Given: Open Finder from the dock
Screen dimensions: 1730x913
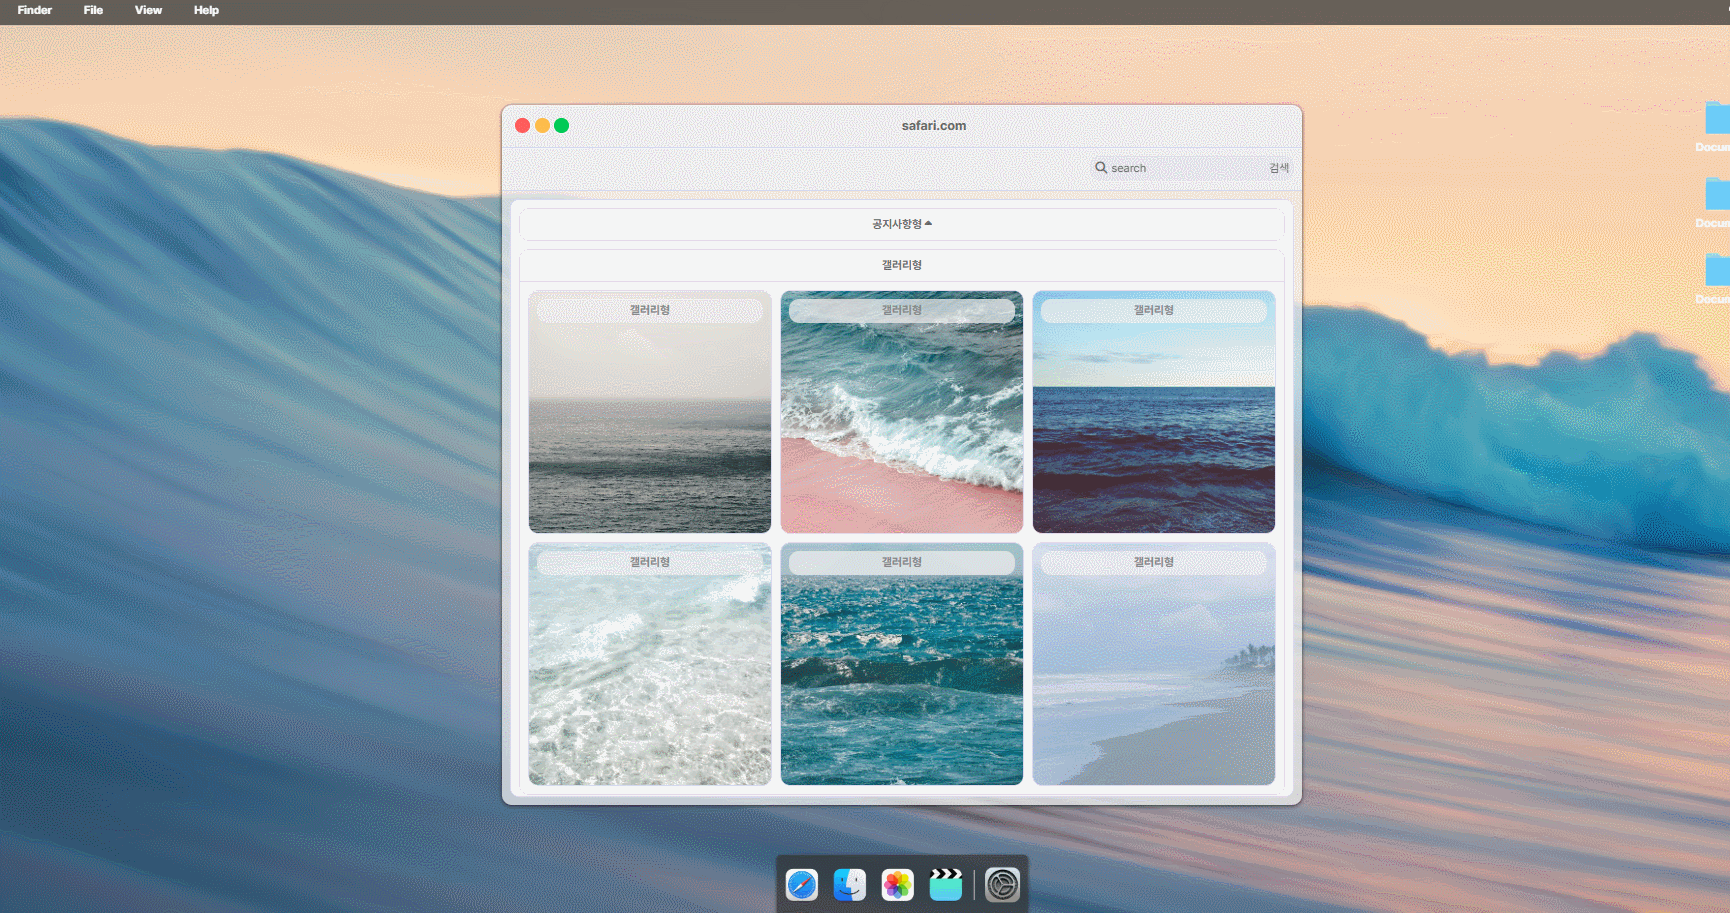Looking at the screenshot, I should [x=850, y=885].
